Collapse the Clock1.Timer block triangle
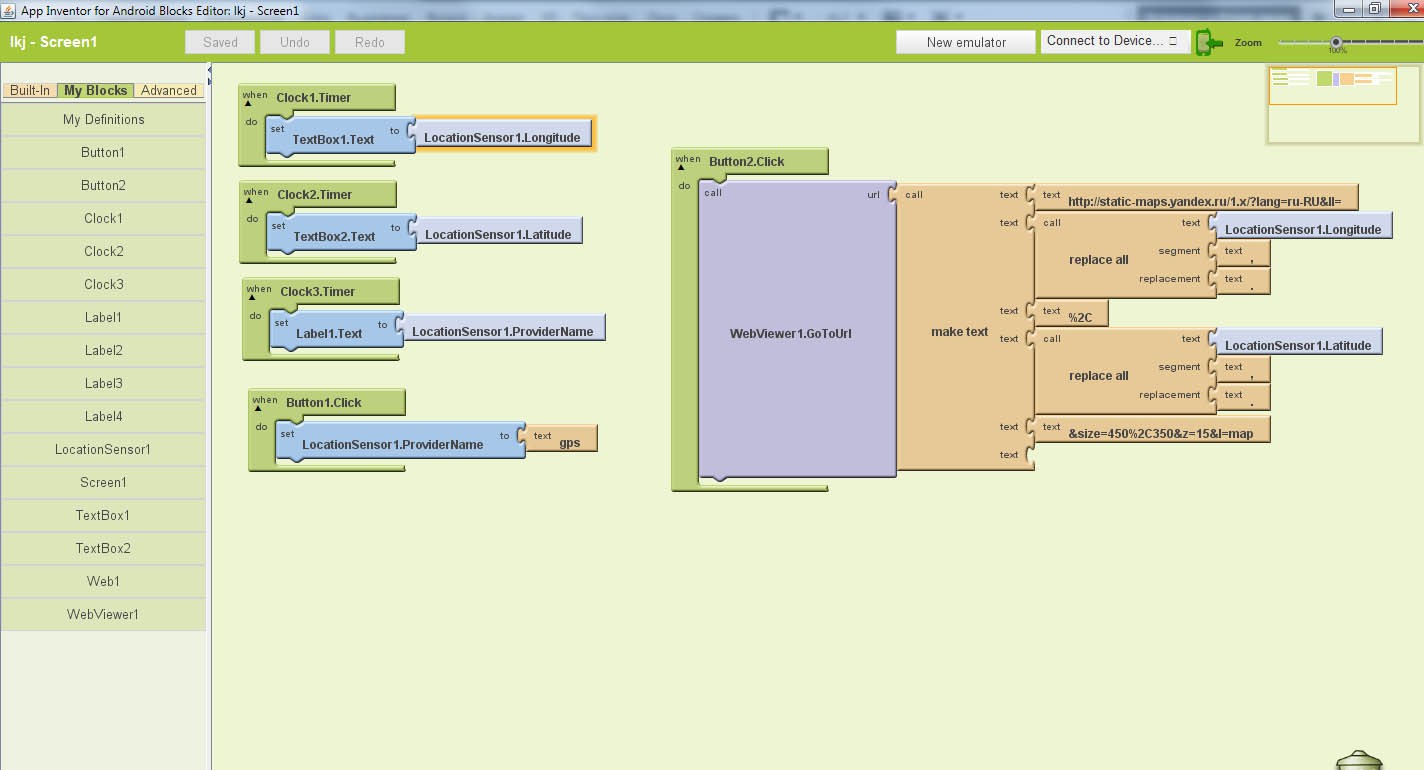Screen dimensions: 1424x770 pyautogui.click(x=249, y=103)
